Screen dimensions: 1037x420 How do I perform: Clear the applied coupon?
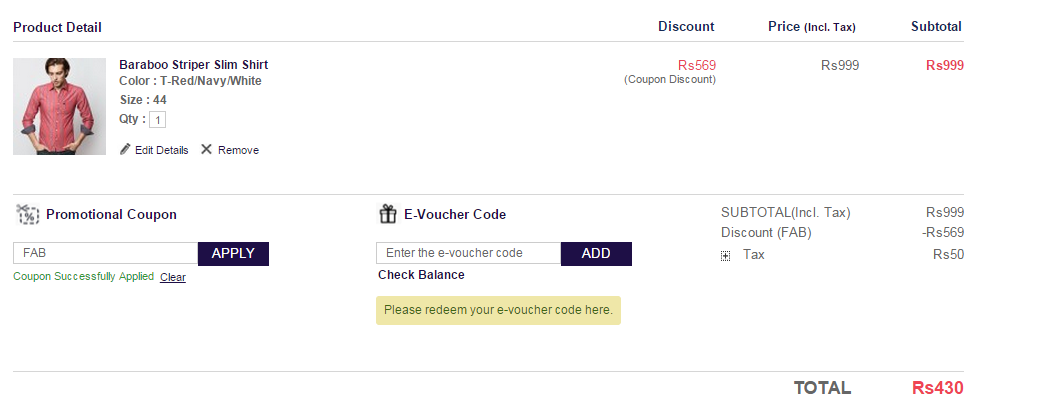[173, 277]
